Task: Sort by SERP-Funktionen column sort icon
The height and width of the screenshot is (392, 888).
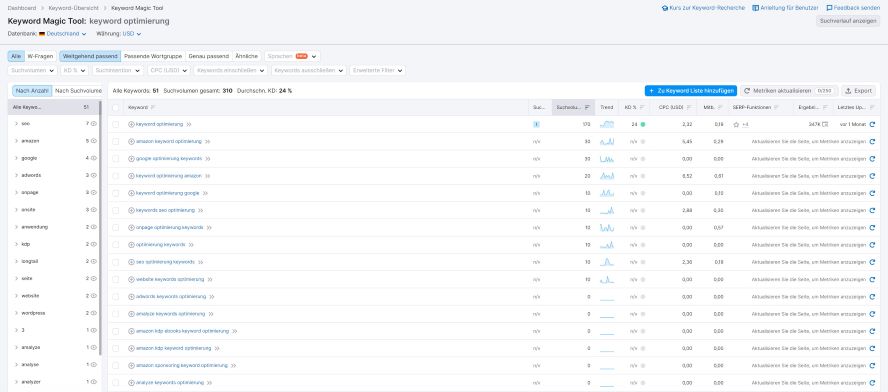Action: click(776, 107)
